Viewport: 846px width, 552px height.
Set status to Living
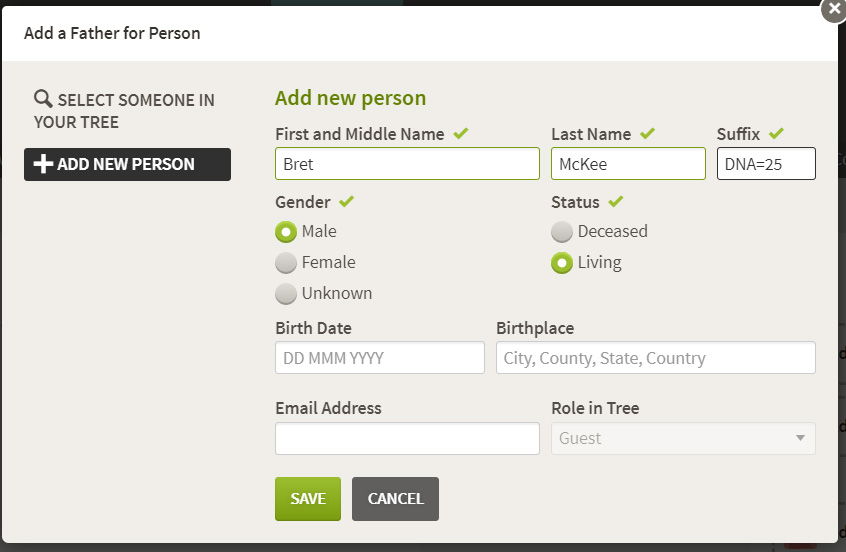[562, 263]
